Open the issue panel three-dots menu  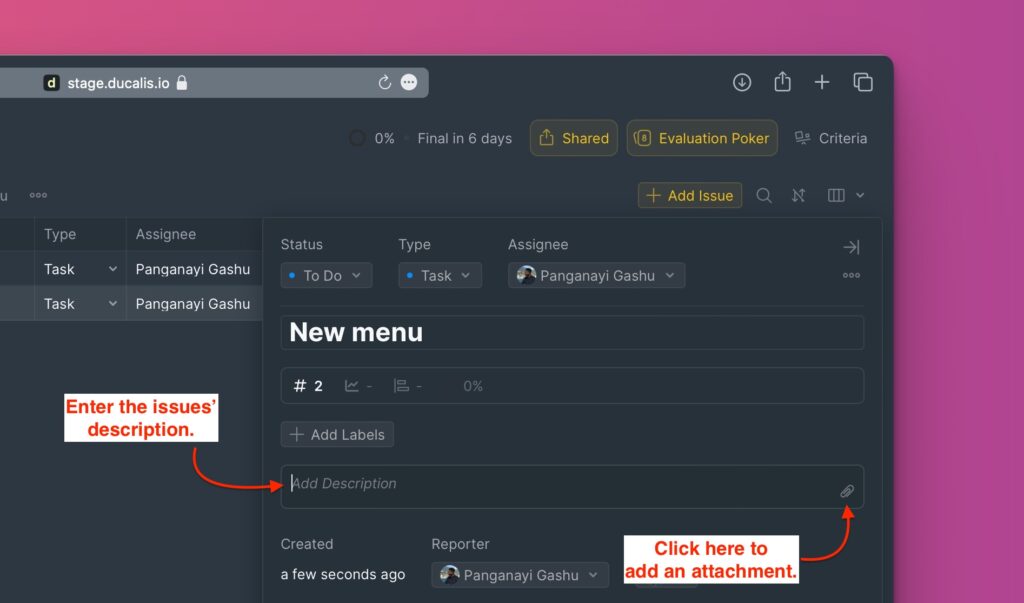(851, 275)
